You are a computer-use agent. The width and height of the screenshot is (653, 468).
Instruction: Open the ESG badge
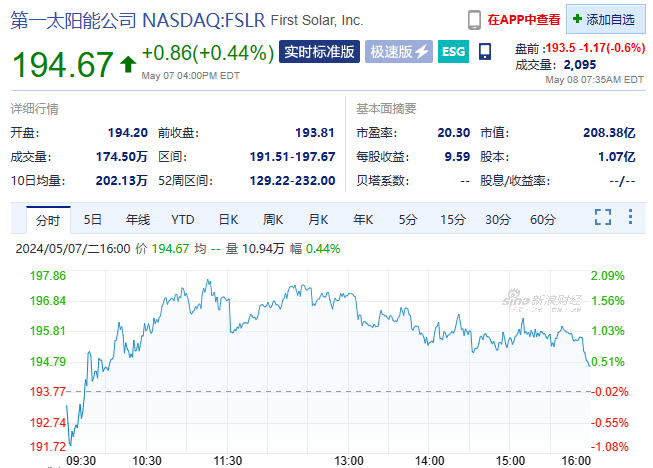point(453,52)
